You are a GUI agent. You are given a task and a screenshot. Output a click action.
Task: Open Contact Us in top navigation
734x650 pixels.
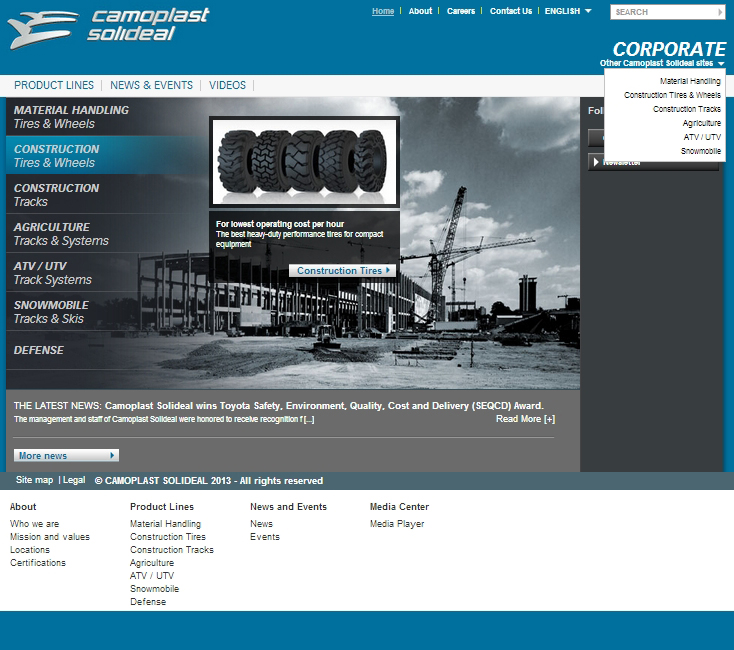pyautogui.click(x=511, y=11)
